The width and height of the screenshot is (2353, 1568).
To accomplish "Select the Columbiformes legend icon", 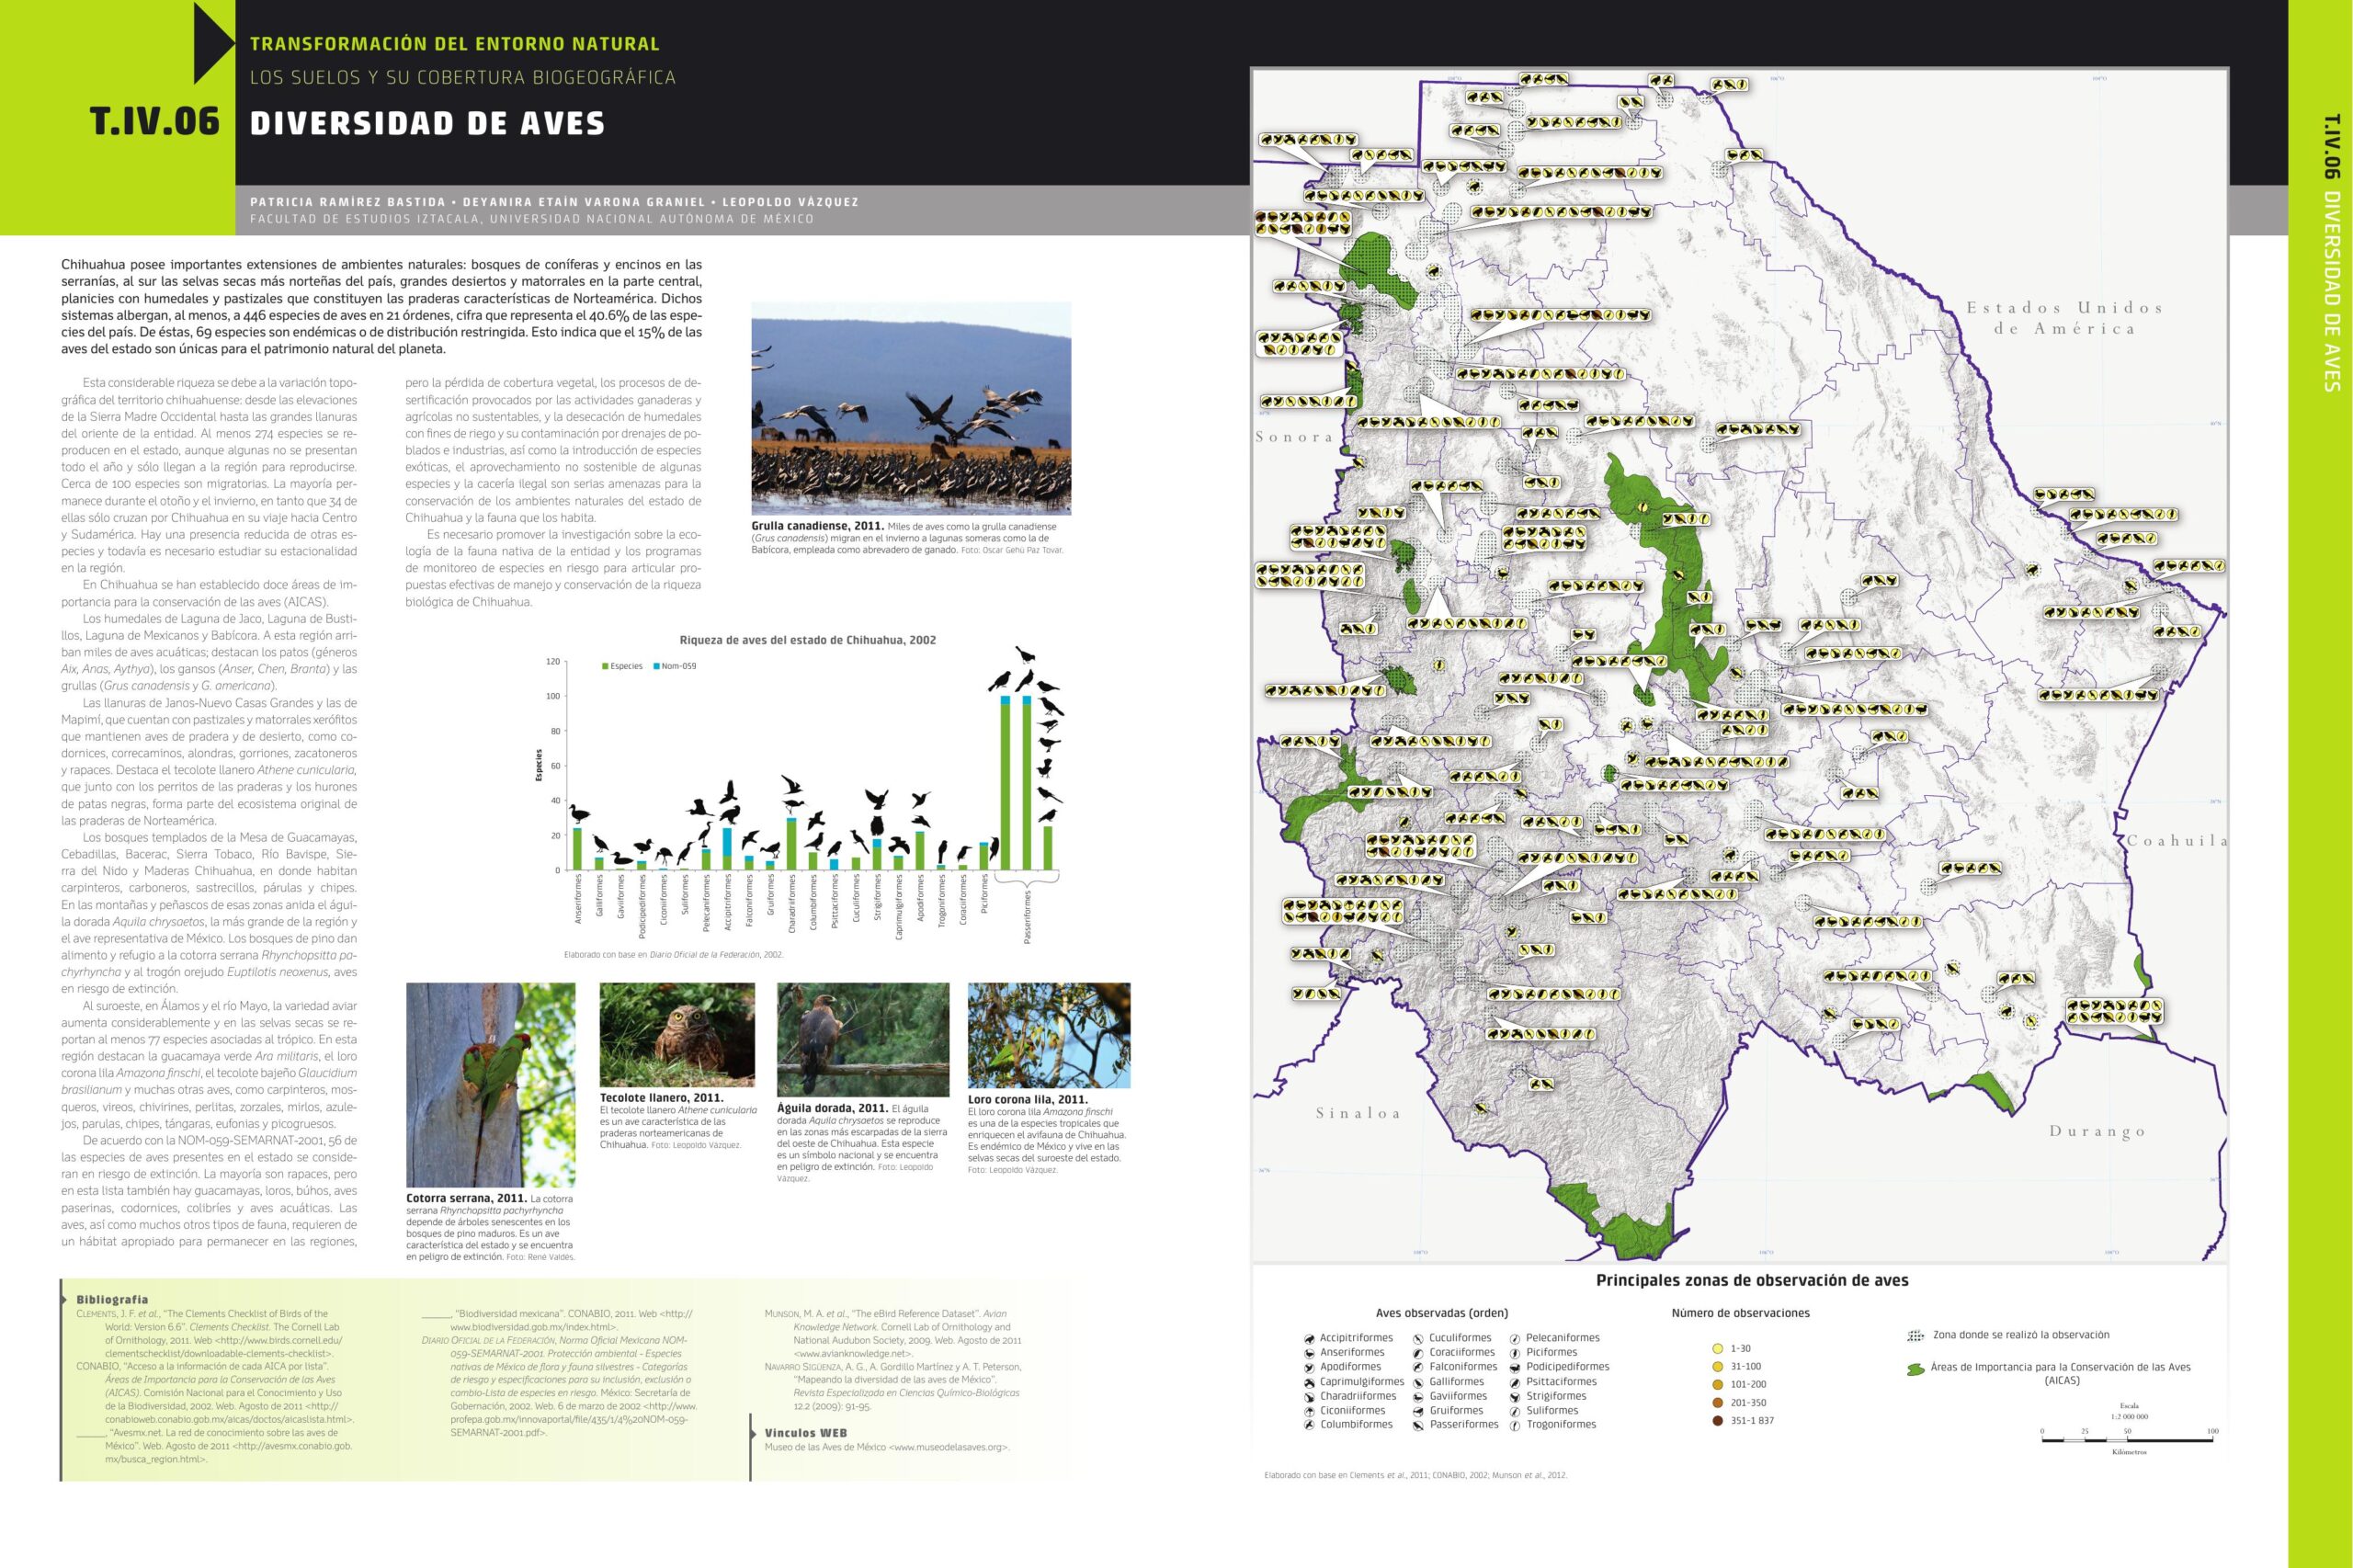I will [1309, 1425].
